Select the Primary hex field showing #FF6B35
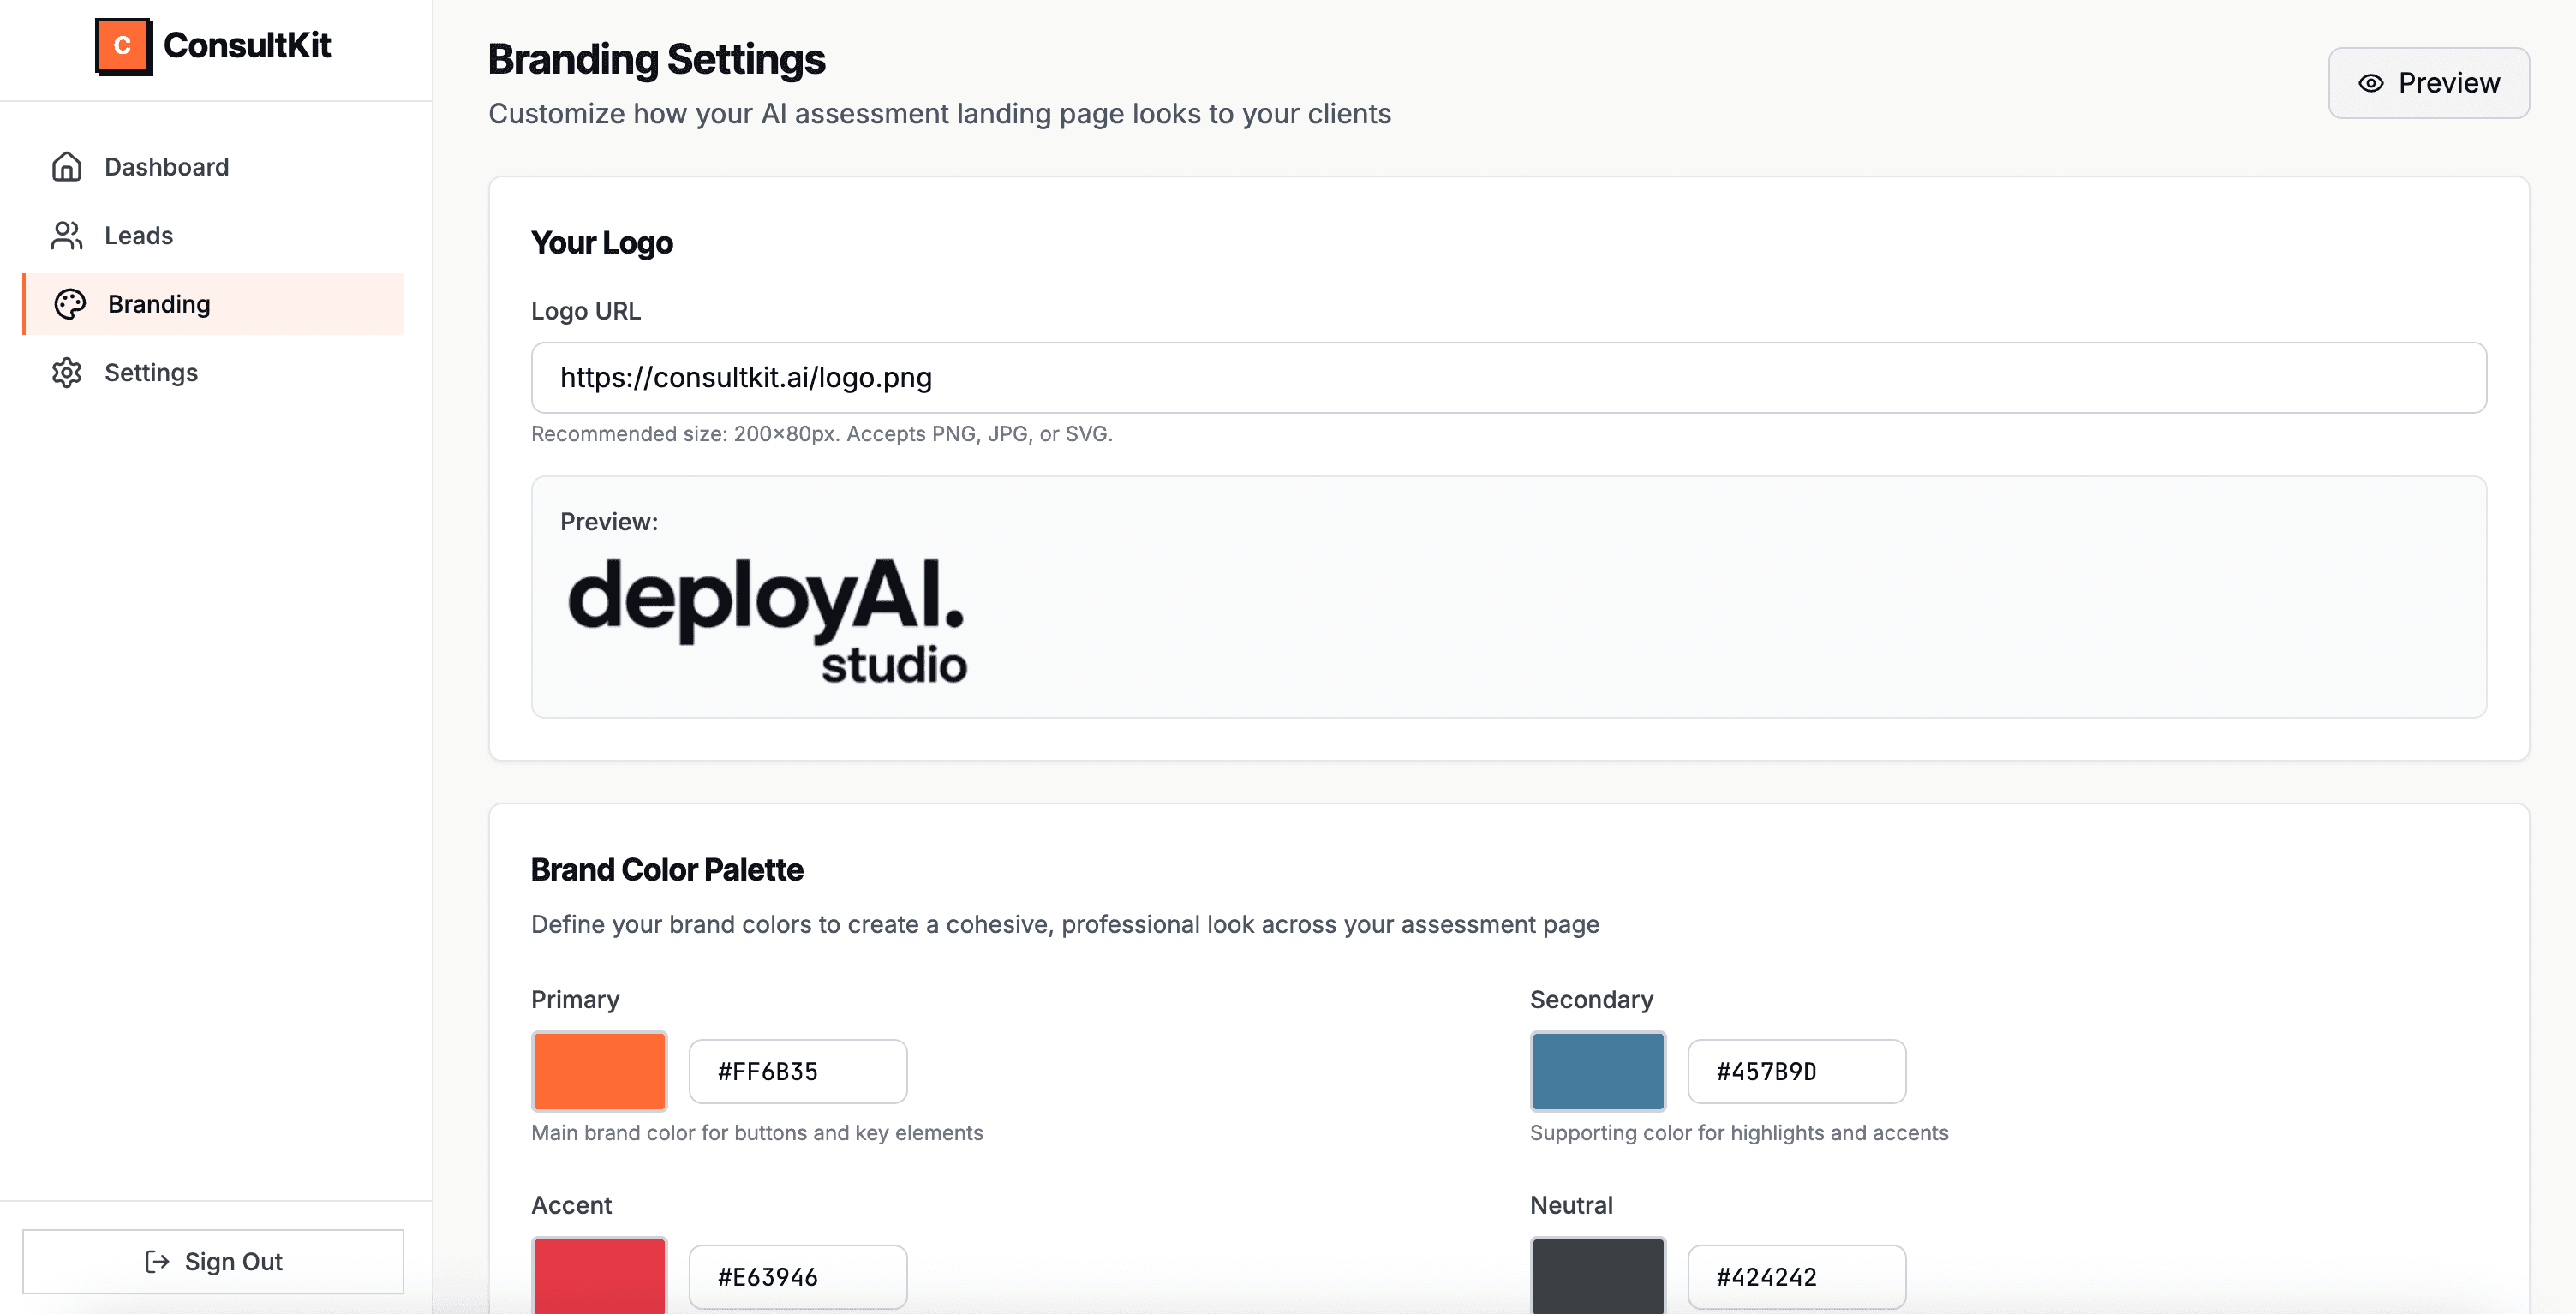The width and height of the screenshot is (2576, 1314). pyautogui.click(x=797, y=1071)
